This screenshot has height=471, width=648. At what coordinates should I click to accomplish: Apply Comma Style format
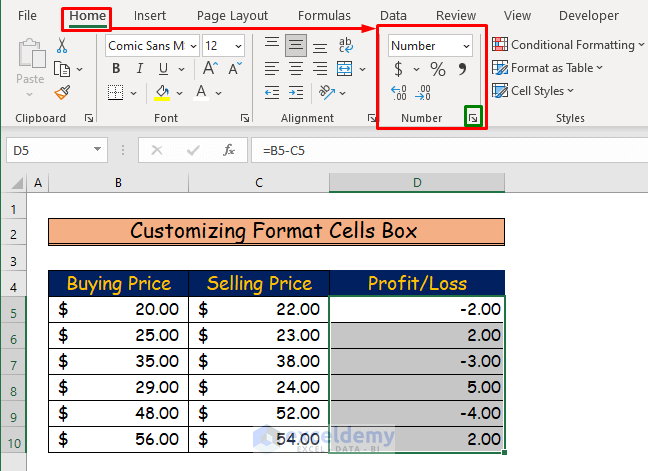462,69
